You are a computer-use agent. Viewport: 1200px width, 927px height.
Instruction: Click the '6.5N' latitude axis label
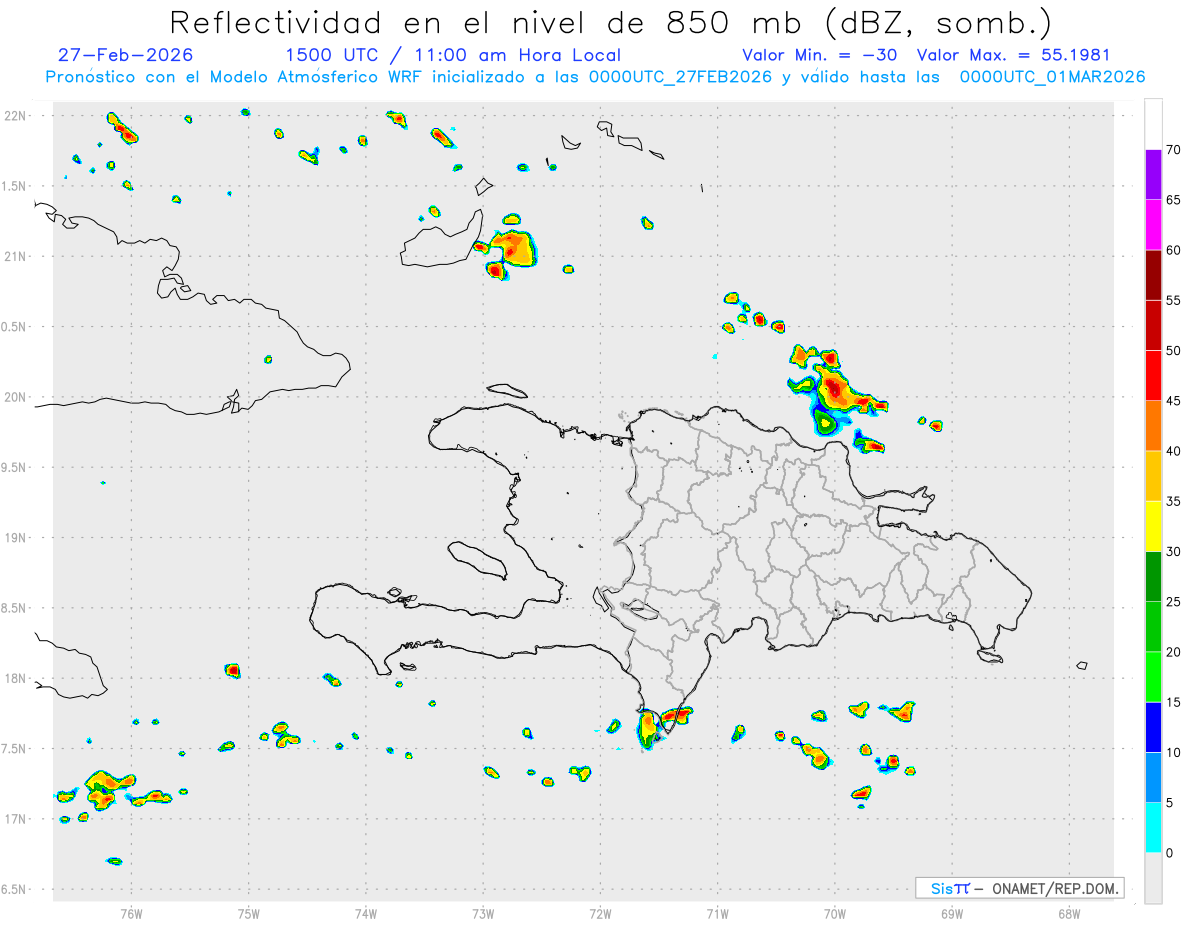(15, 890)
